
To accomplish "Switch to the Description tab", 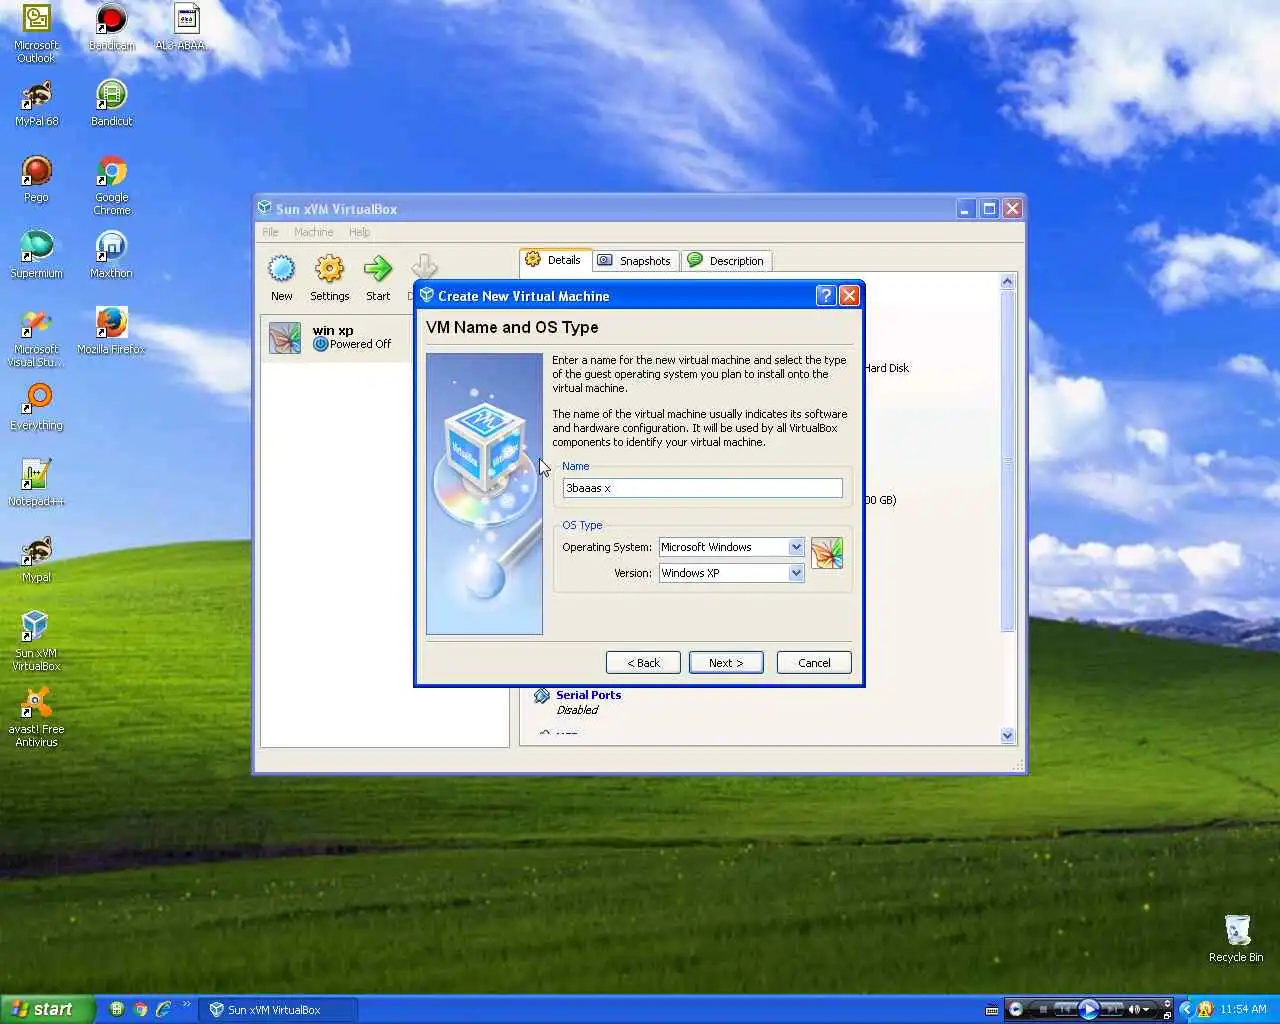I will click(x=726, y=261).
